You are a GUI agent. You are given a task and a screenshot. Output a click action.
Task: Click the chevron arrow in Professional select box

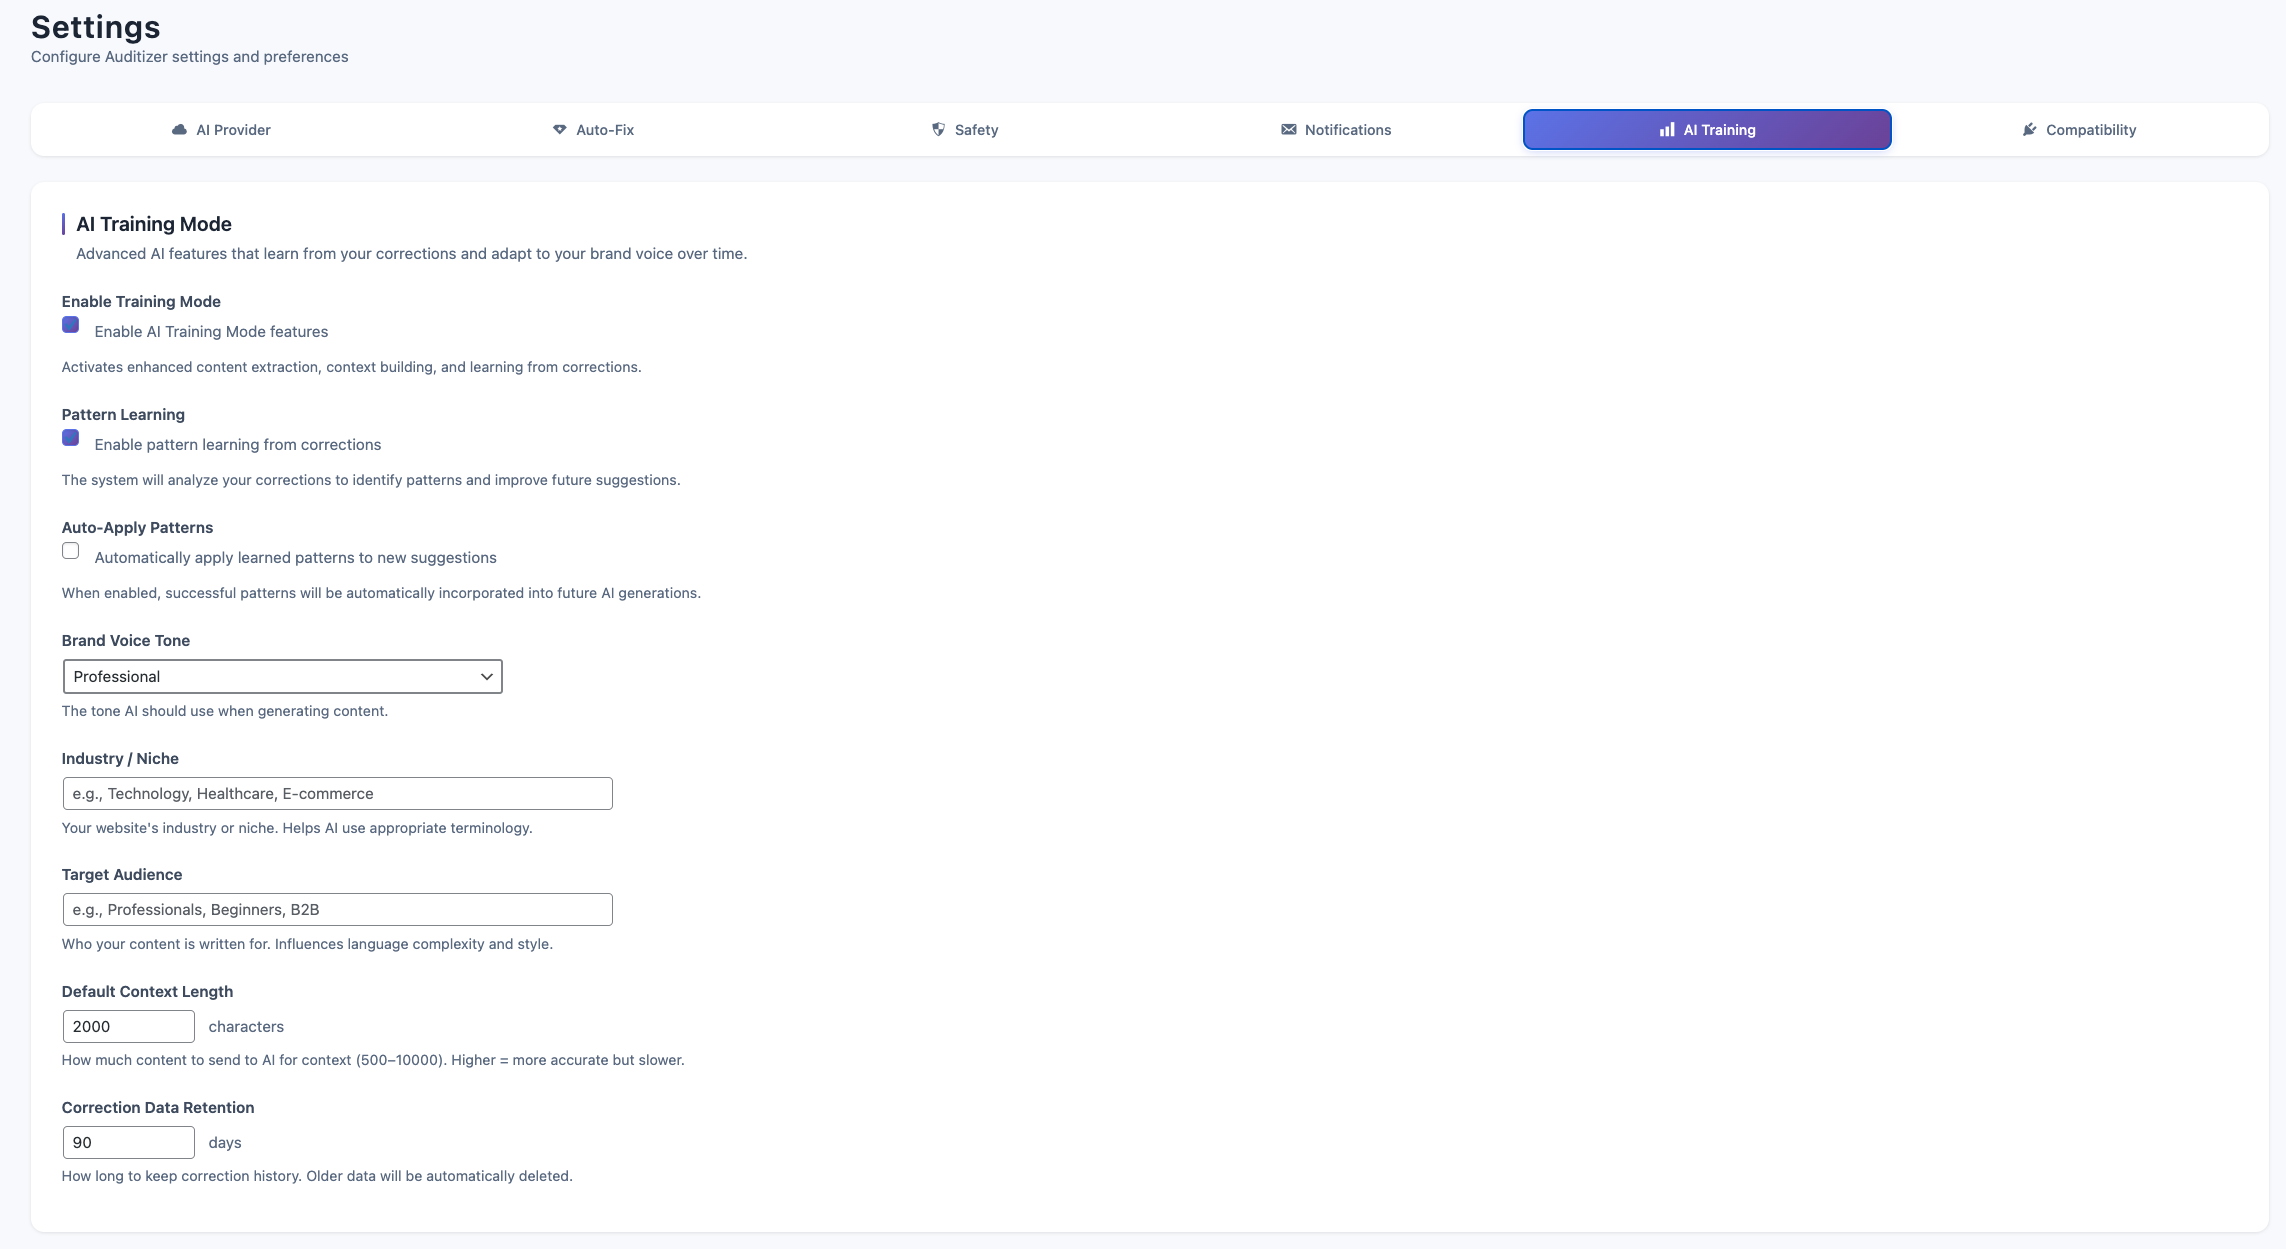click(486, 677)
